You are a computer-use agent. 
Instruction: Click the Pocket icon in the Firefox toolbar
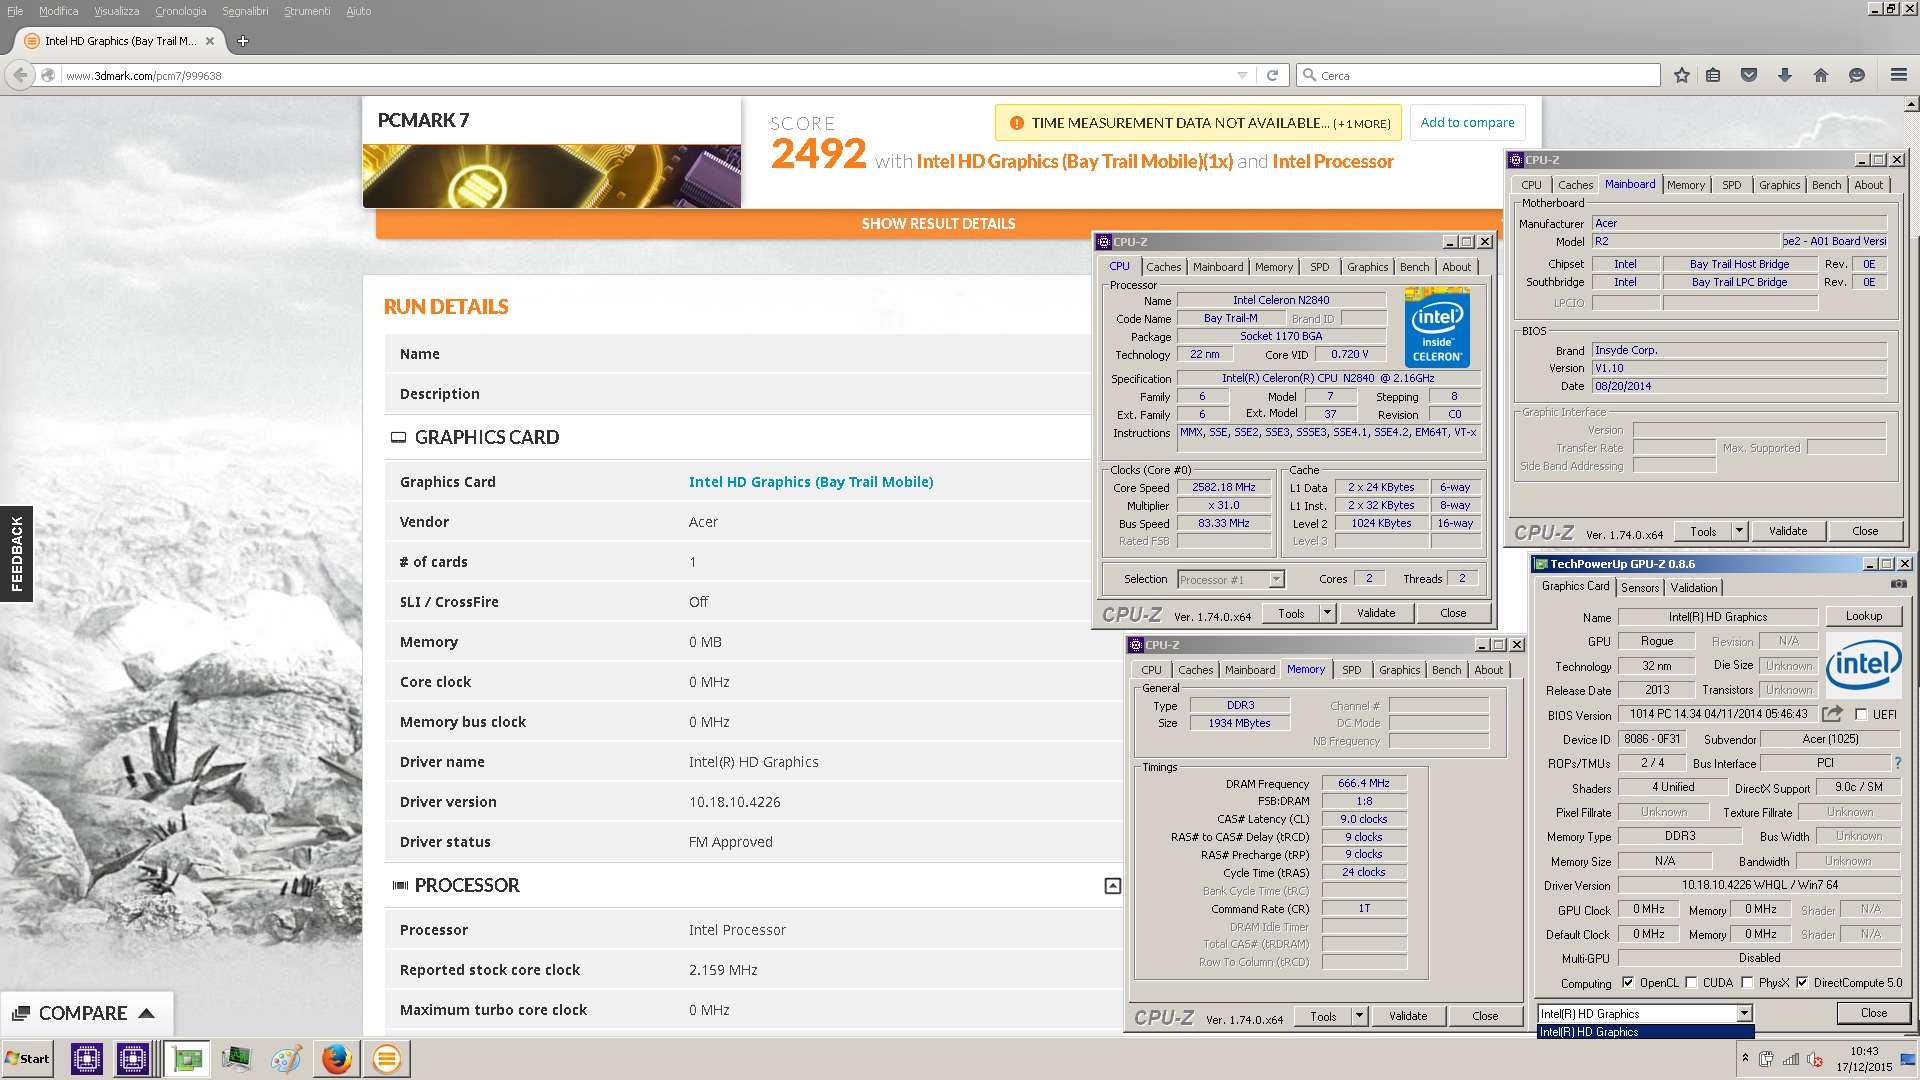click(1749, 75)
